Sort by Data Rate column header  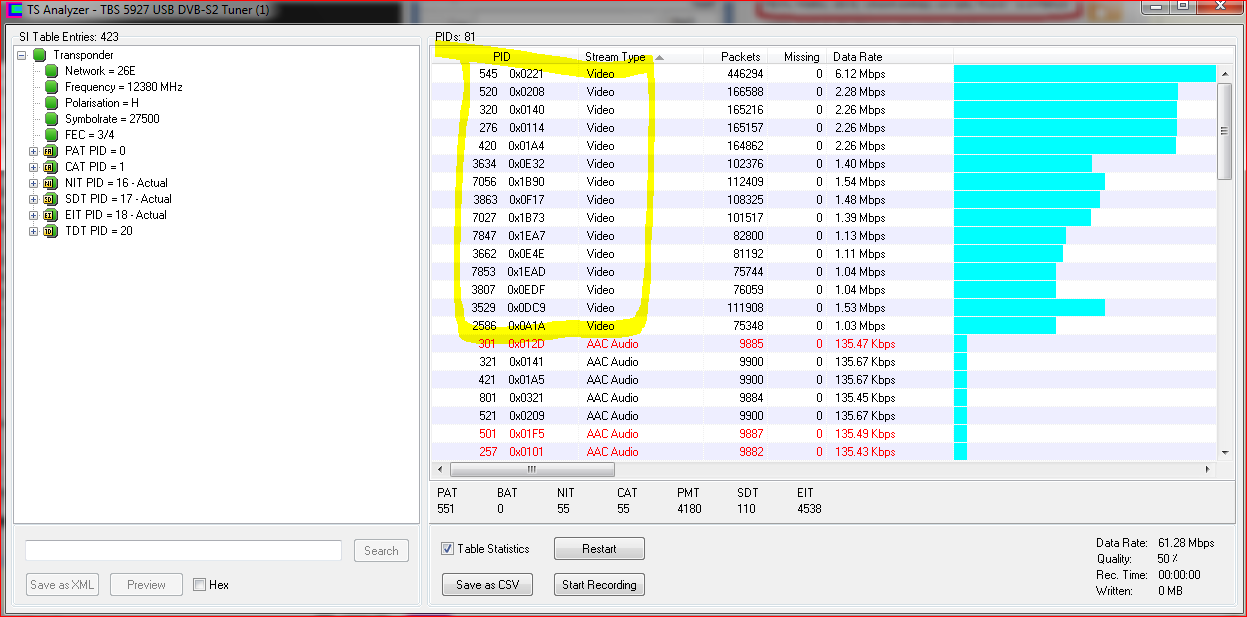click(857, 57)
